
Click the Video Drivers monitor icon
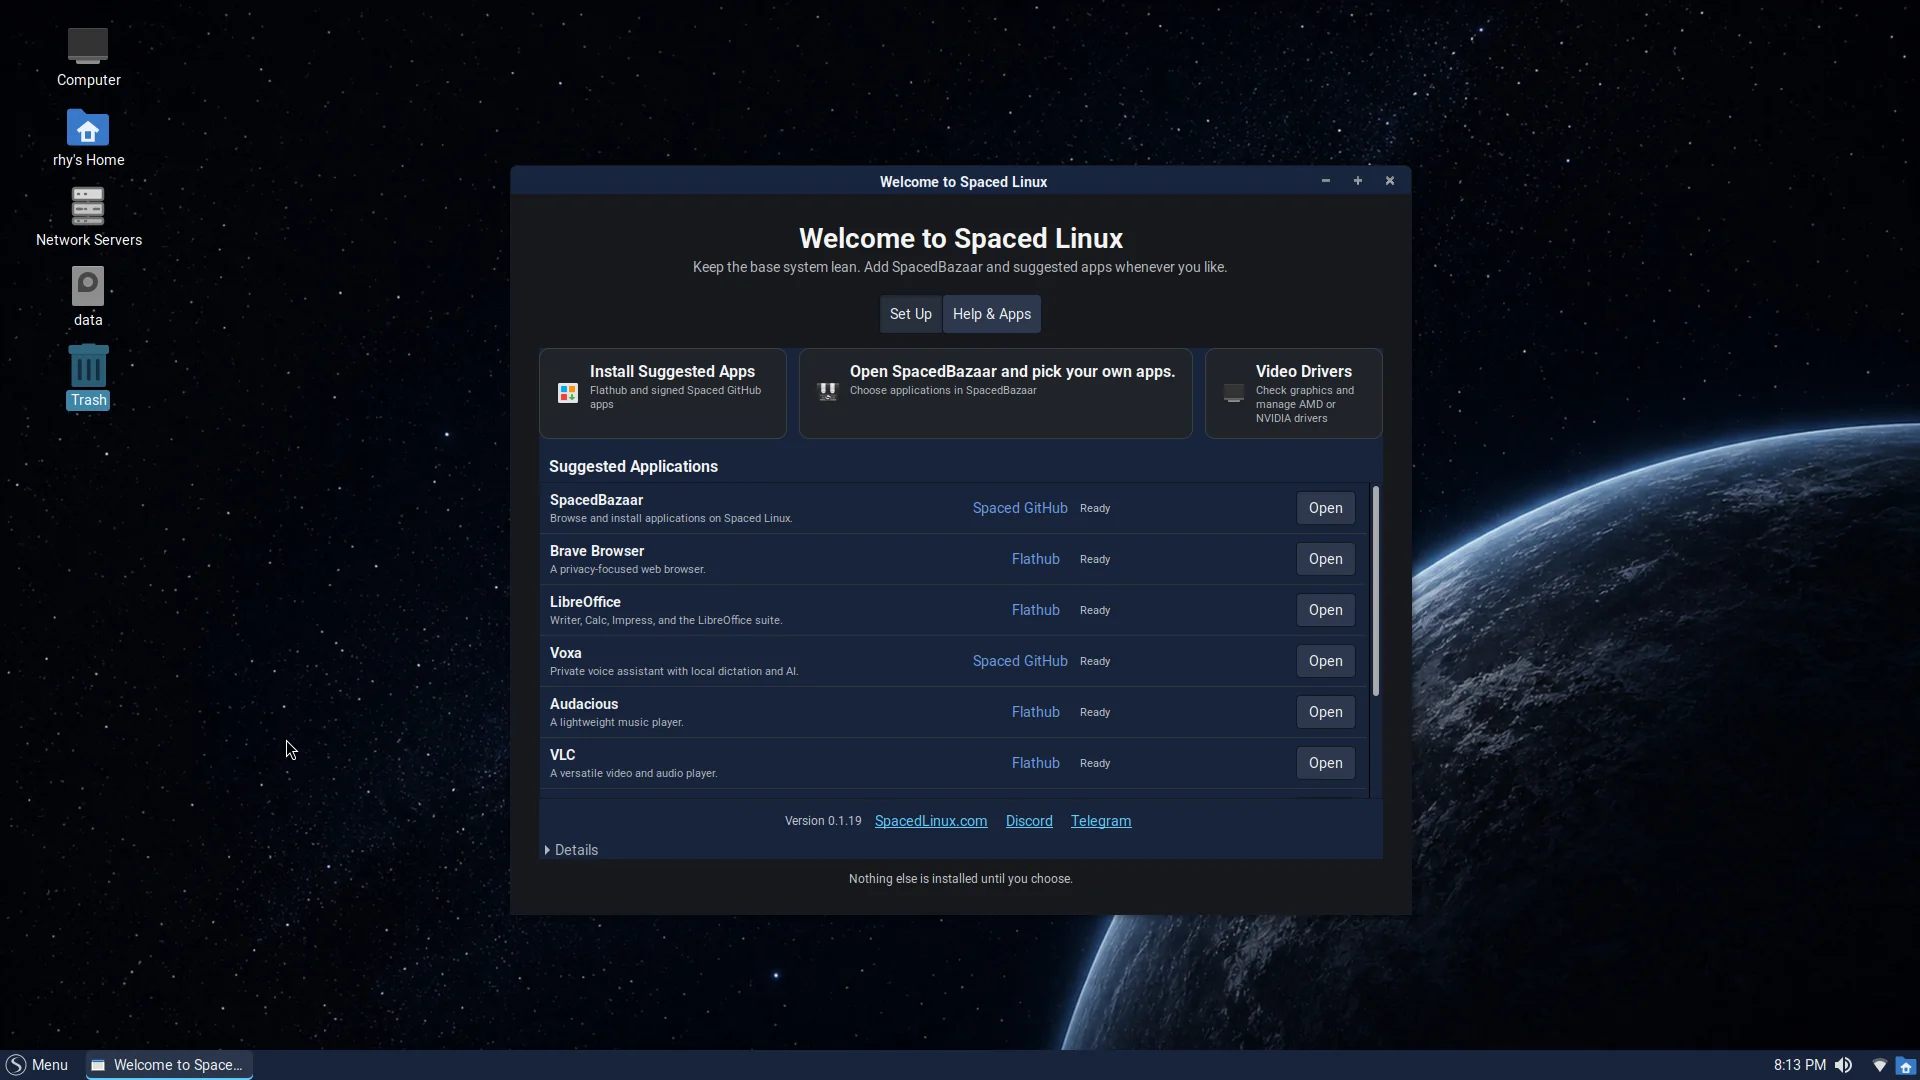(1234, 393)
